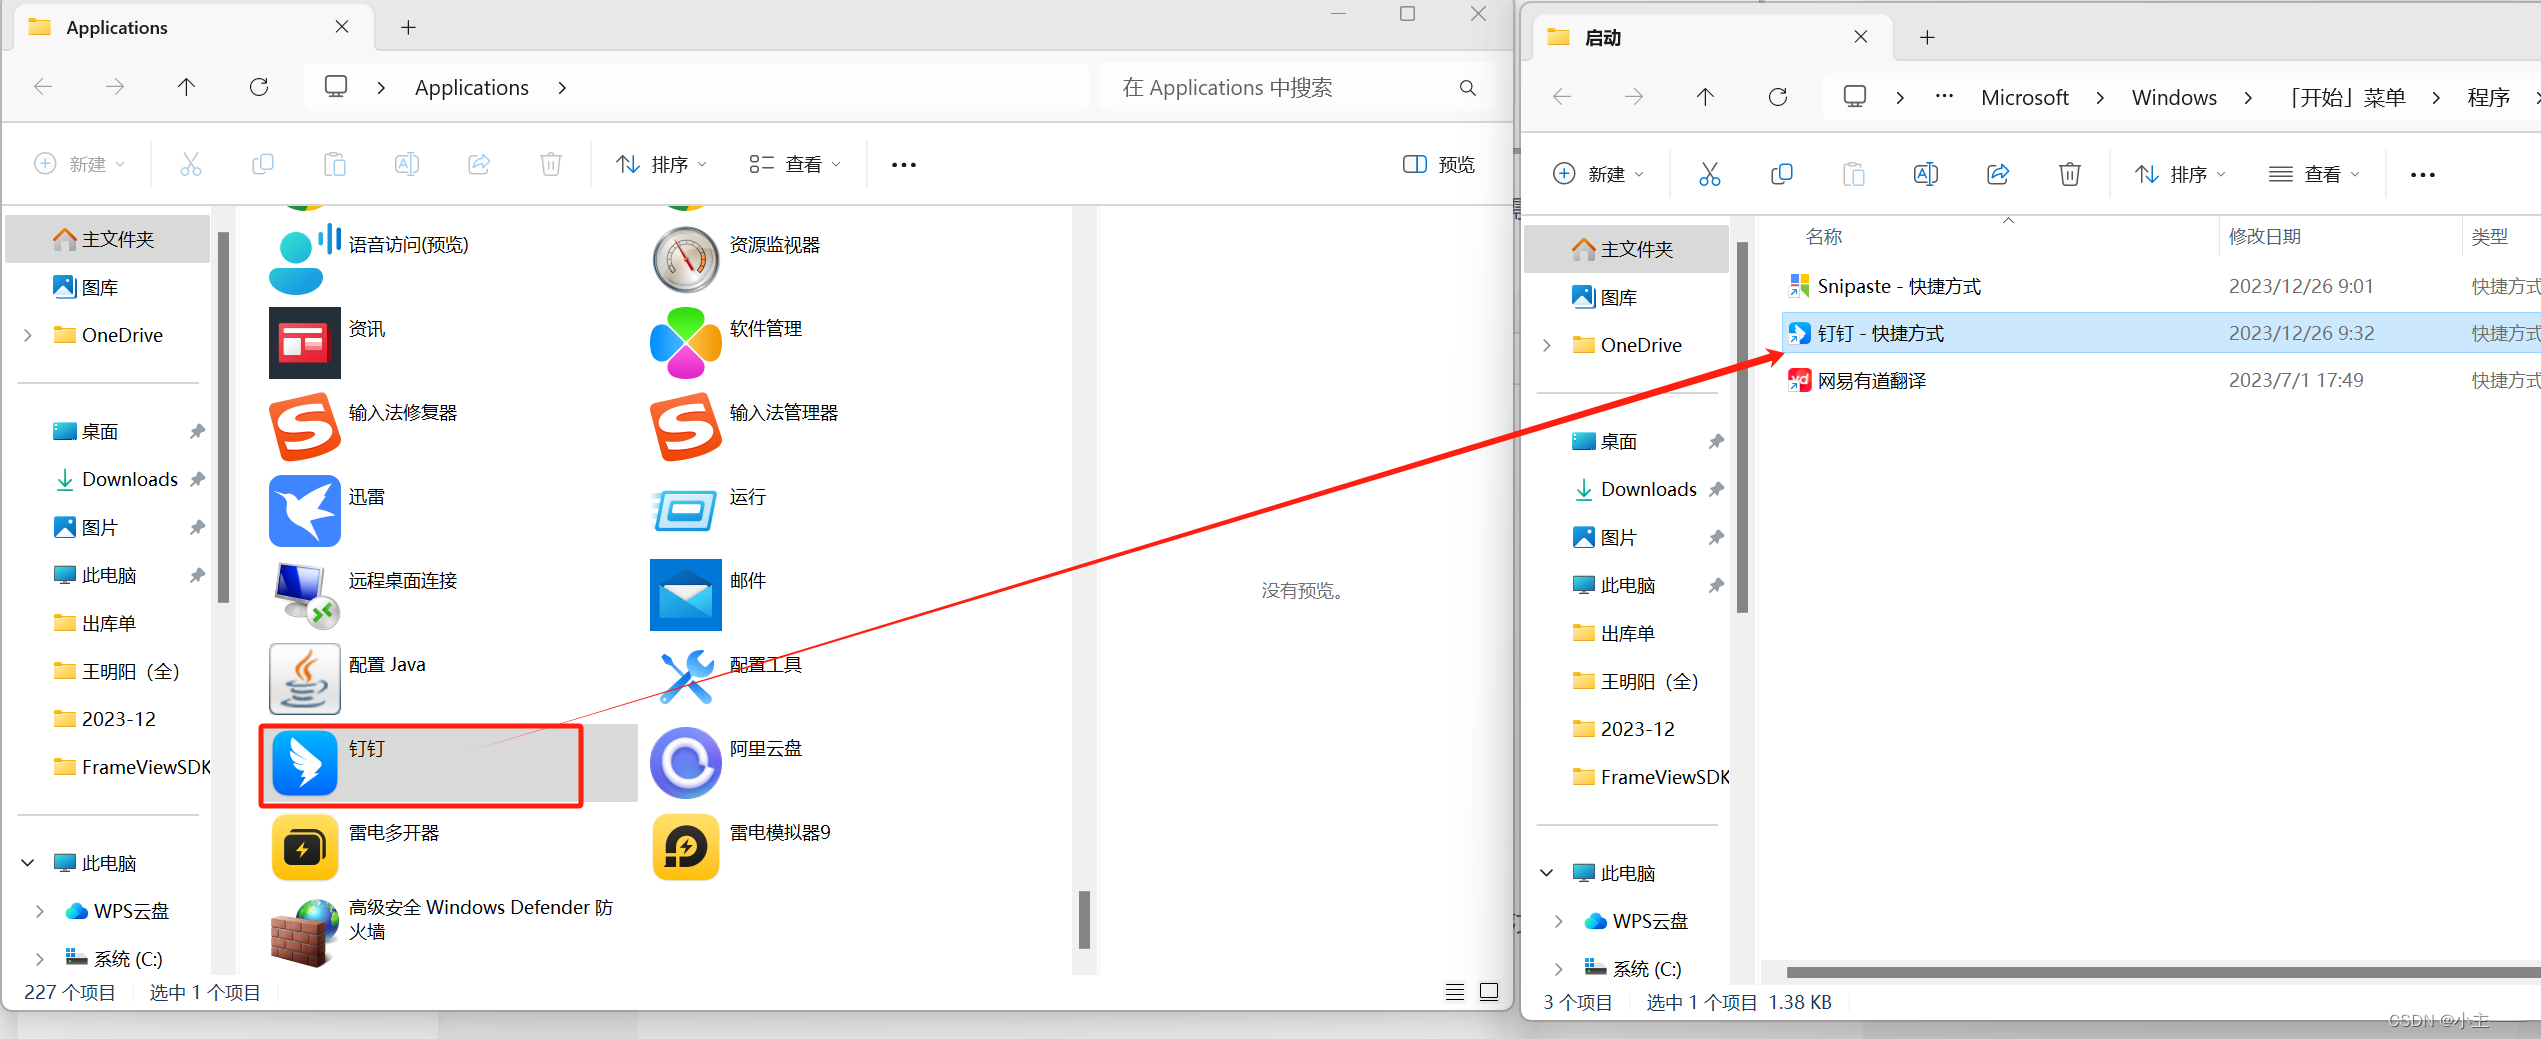The image size is (2541, 1039).
Task: Select the 运行 app icon
Action: 686,511
